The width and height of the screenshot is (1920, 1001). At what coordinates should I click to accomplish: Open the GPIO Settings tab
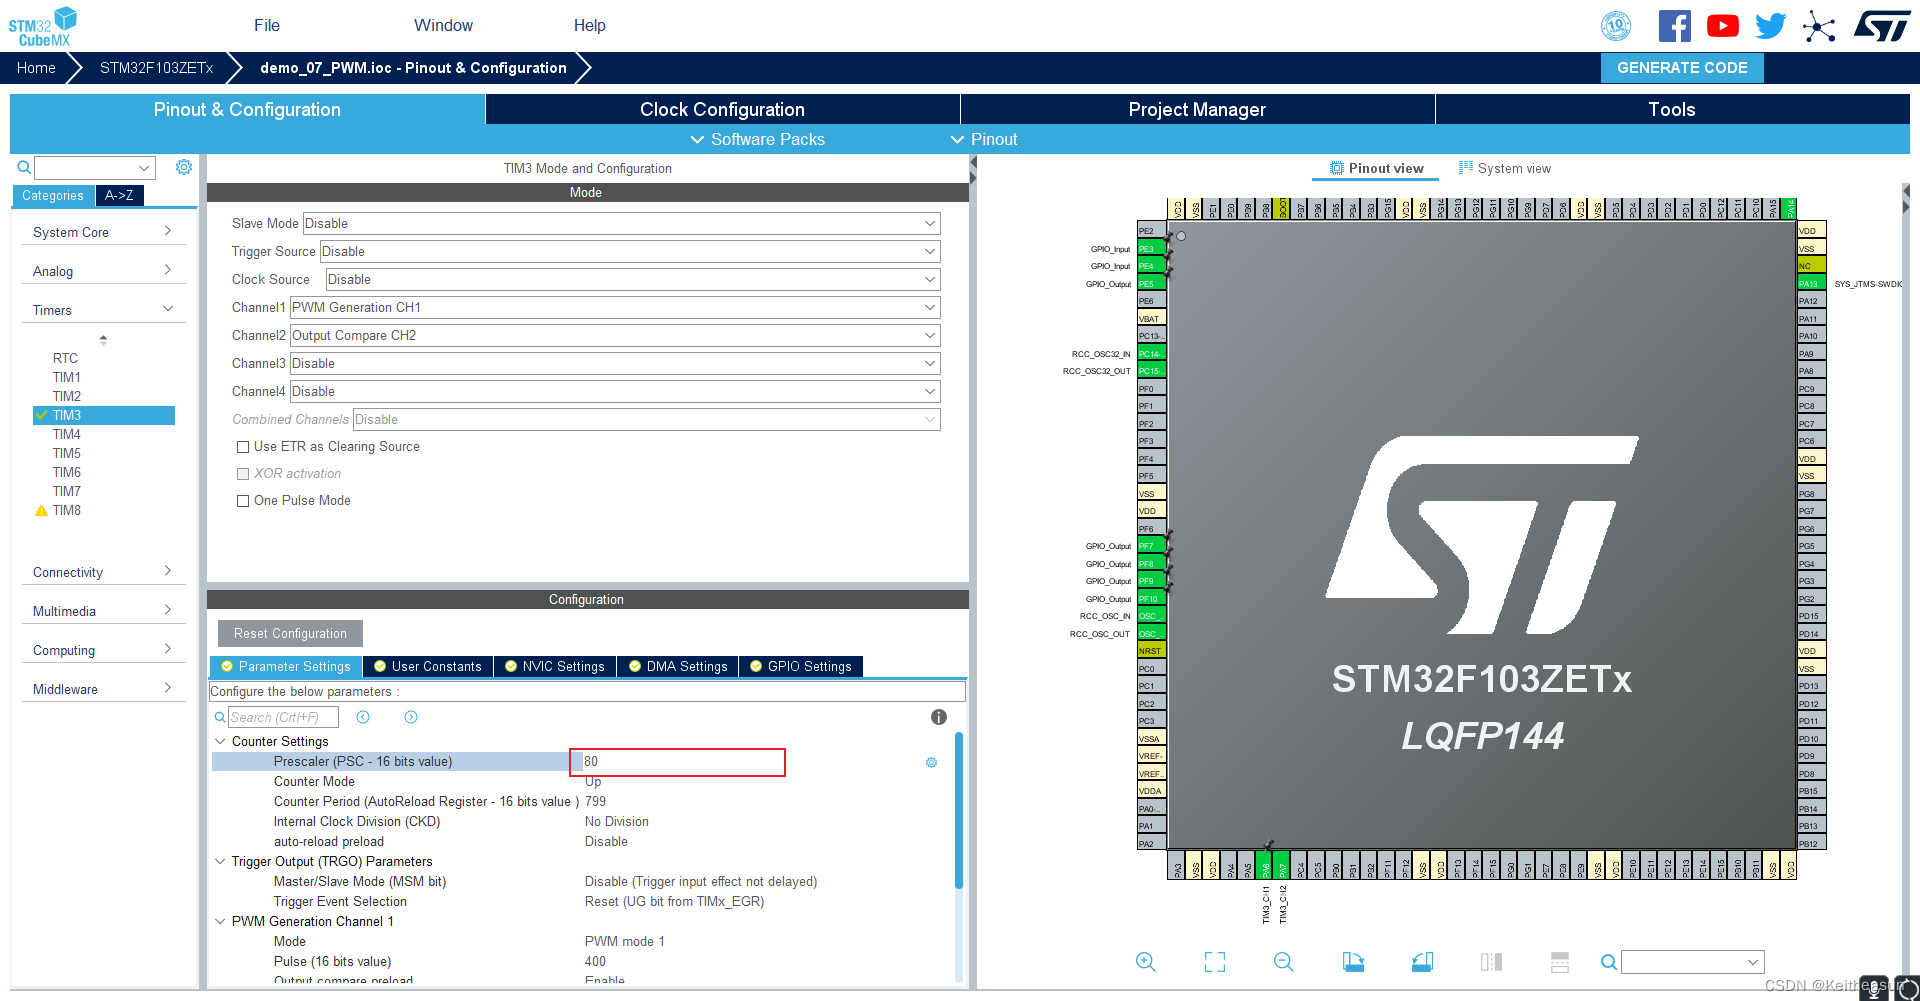tap(800, 666)
